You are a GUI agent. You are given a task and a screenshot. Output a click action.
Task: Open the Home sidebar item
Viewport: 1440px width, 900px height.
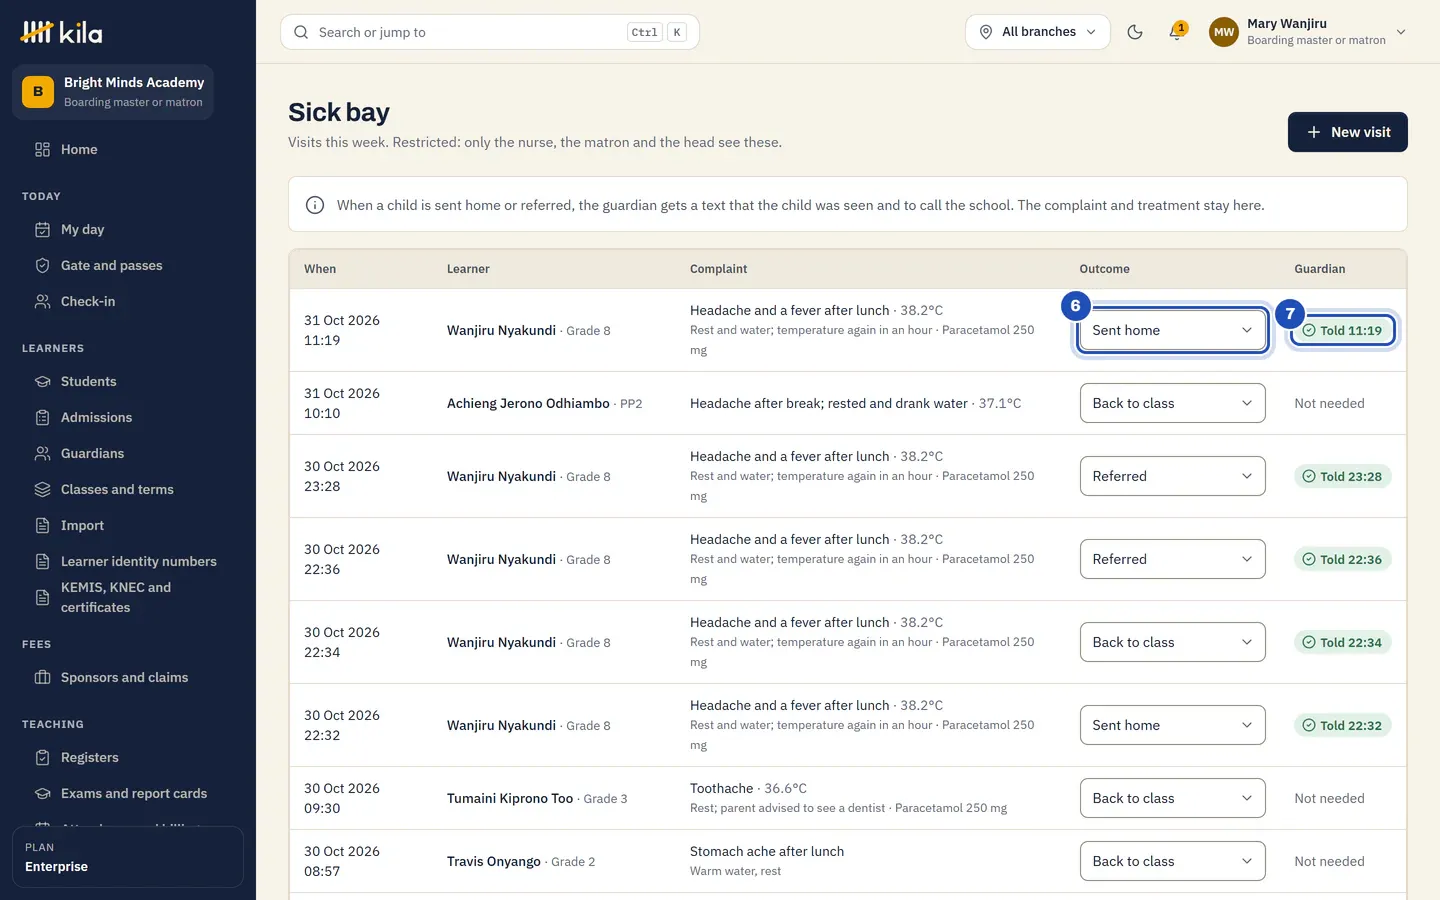tap(127, 149)
